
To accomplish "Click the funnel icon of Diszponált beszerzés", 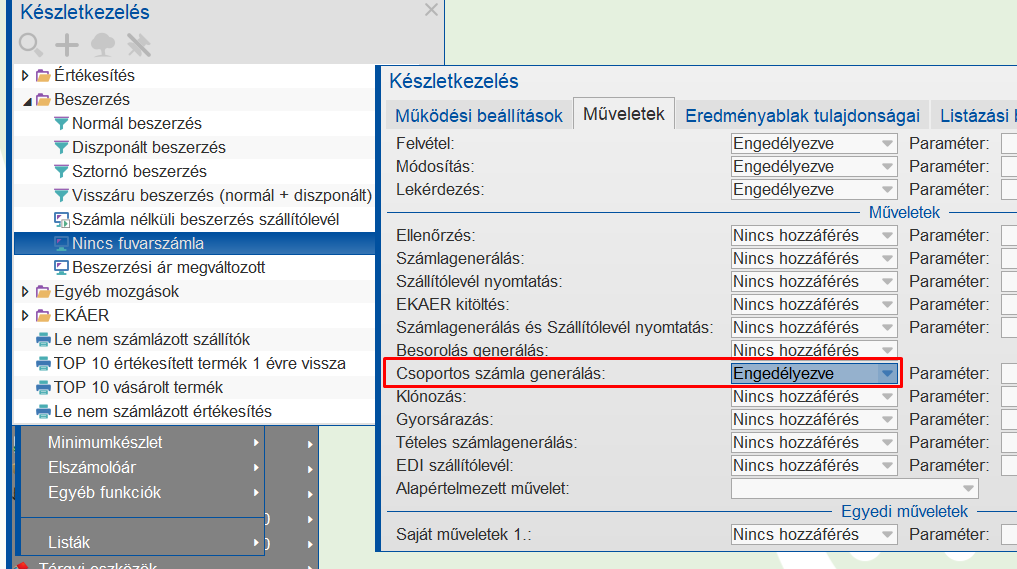I will pos(61,147).
